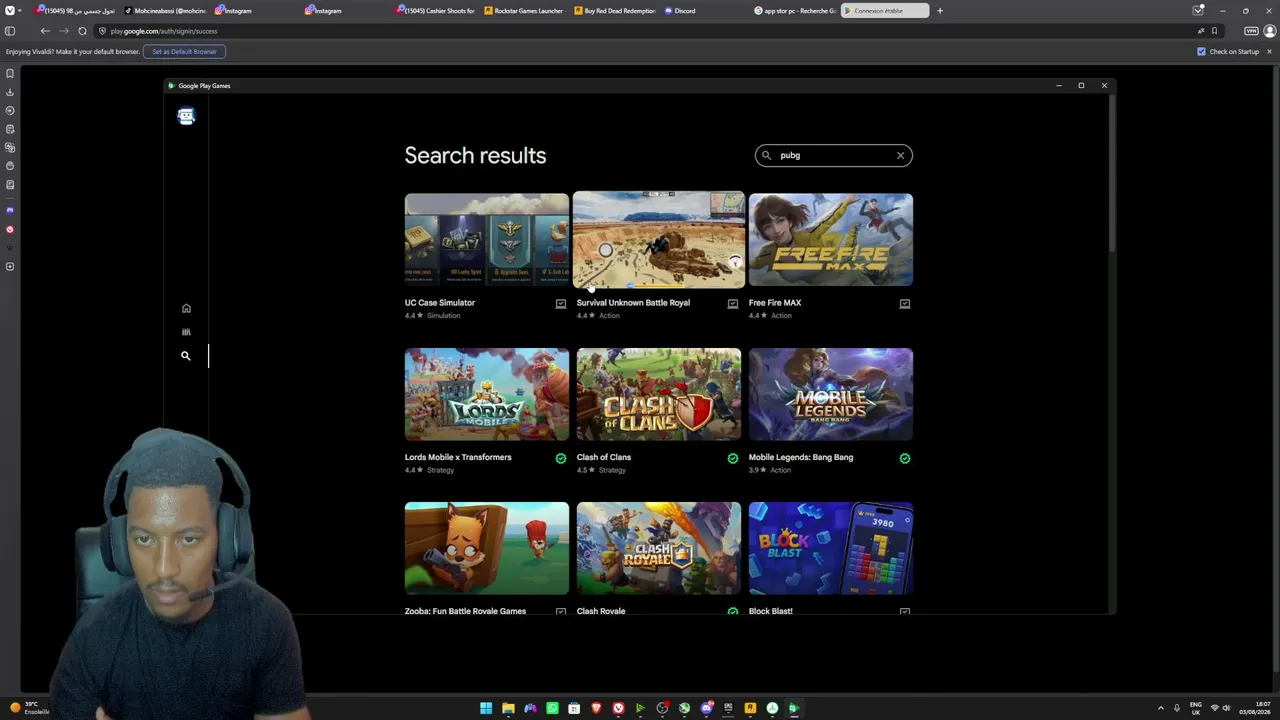Show hidden system tray icons
This screenshot has width=1280, height=720.
tap(1161, 708)
